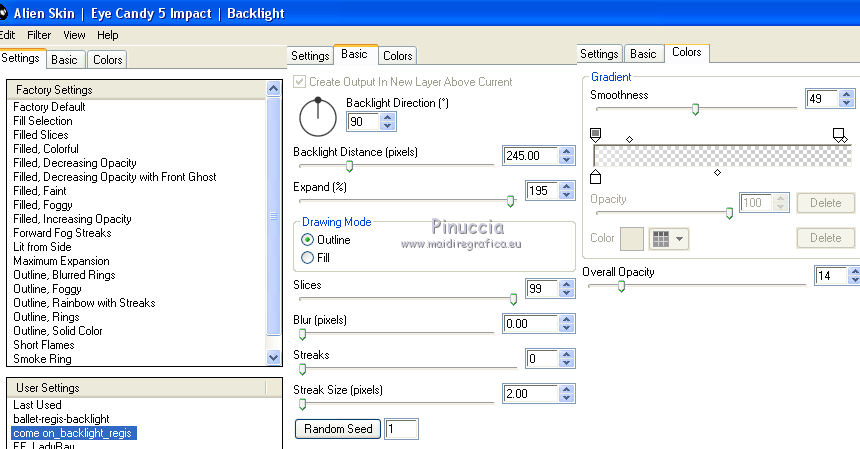
Task: Click the lower gradient midpoint diamond
Action: (x=717, y=172)
